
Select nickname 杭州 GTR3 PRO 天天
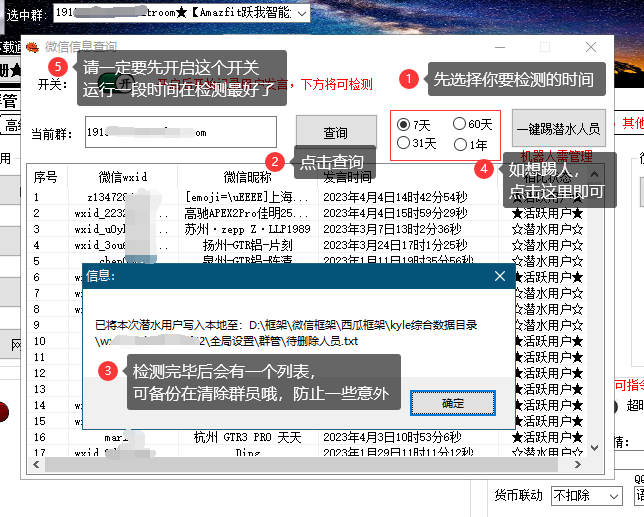click(x=248, y=437)
